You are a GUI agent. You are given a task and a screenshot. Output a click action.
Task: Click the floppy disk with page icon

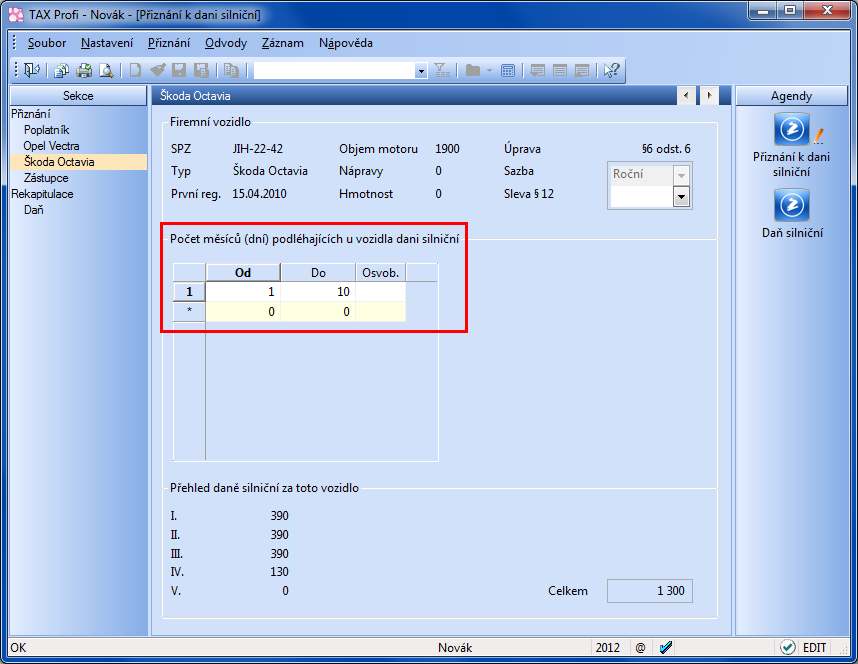[x=201, y=70]
